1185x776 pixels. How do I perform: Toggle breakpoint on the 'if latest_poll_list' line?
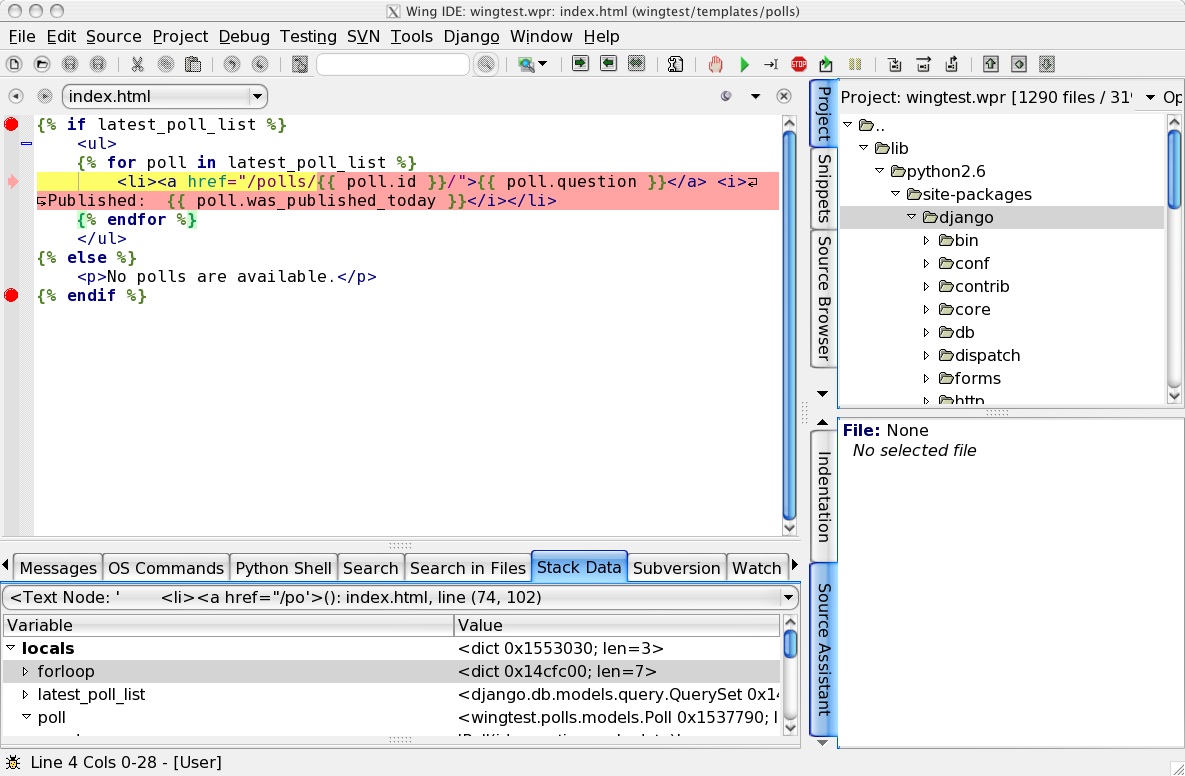(x=11, y=124)
